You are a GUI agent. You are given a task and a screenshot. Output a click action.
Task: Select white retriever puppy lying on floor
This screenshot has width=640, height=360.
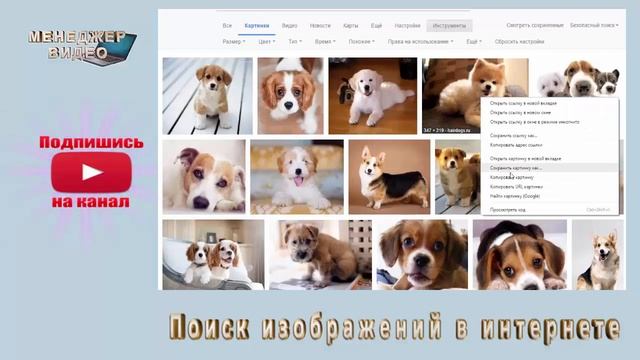(373, 96)
